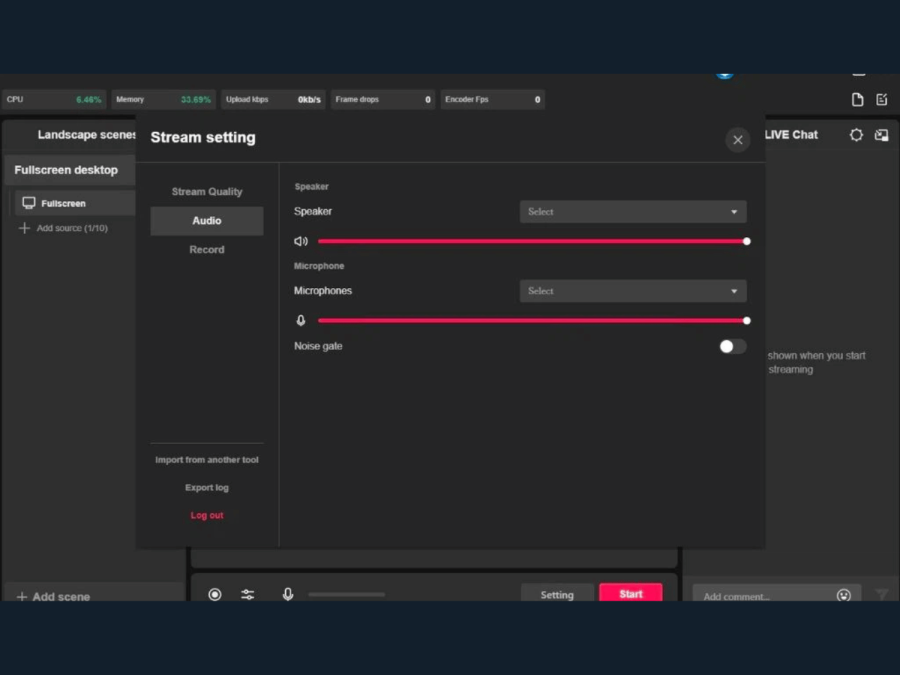This screenshot has height=675, width=900.
Task: Open the audio mixer sliders icon
Action: tap(247, 594)
